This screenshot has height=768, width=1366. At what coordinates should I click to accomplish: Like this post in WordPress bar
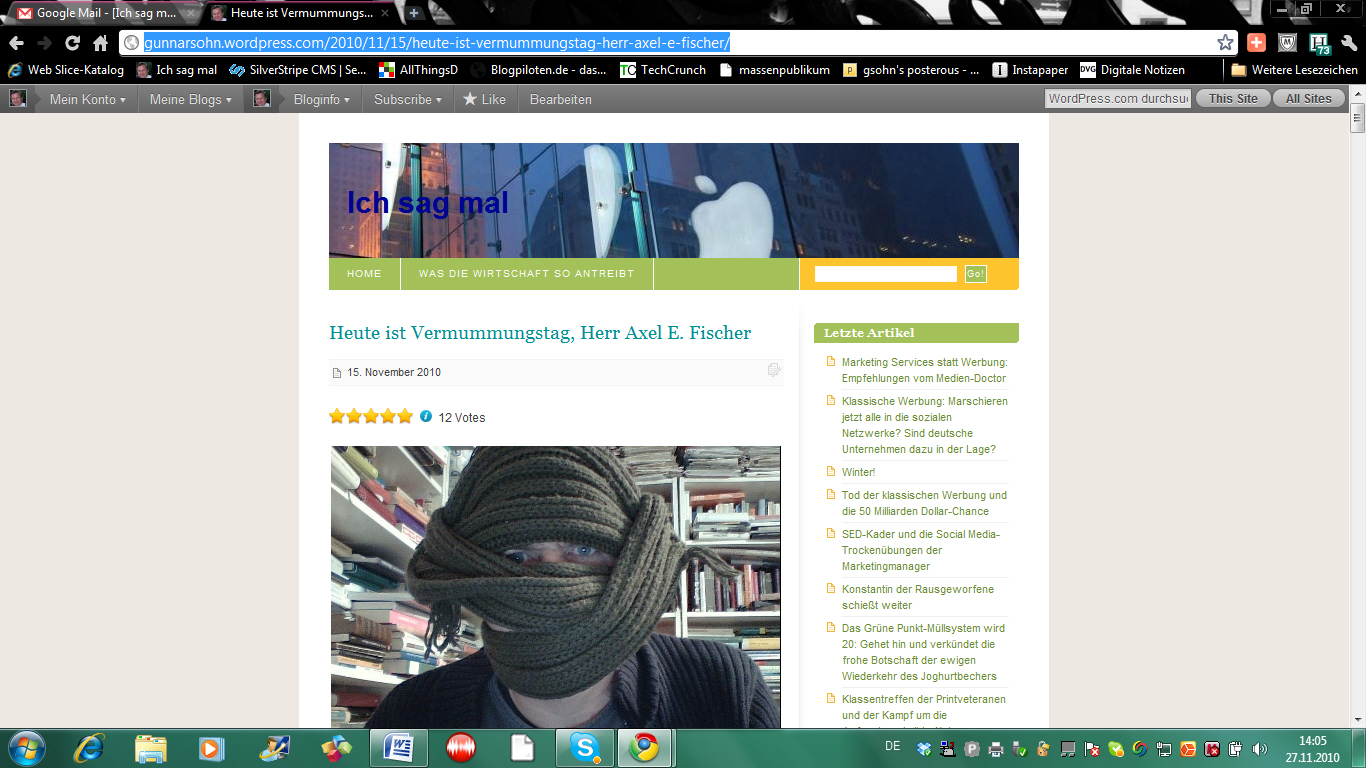484,99
